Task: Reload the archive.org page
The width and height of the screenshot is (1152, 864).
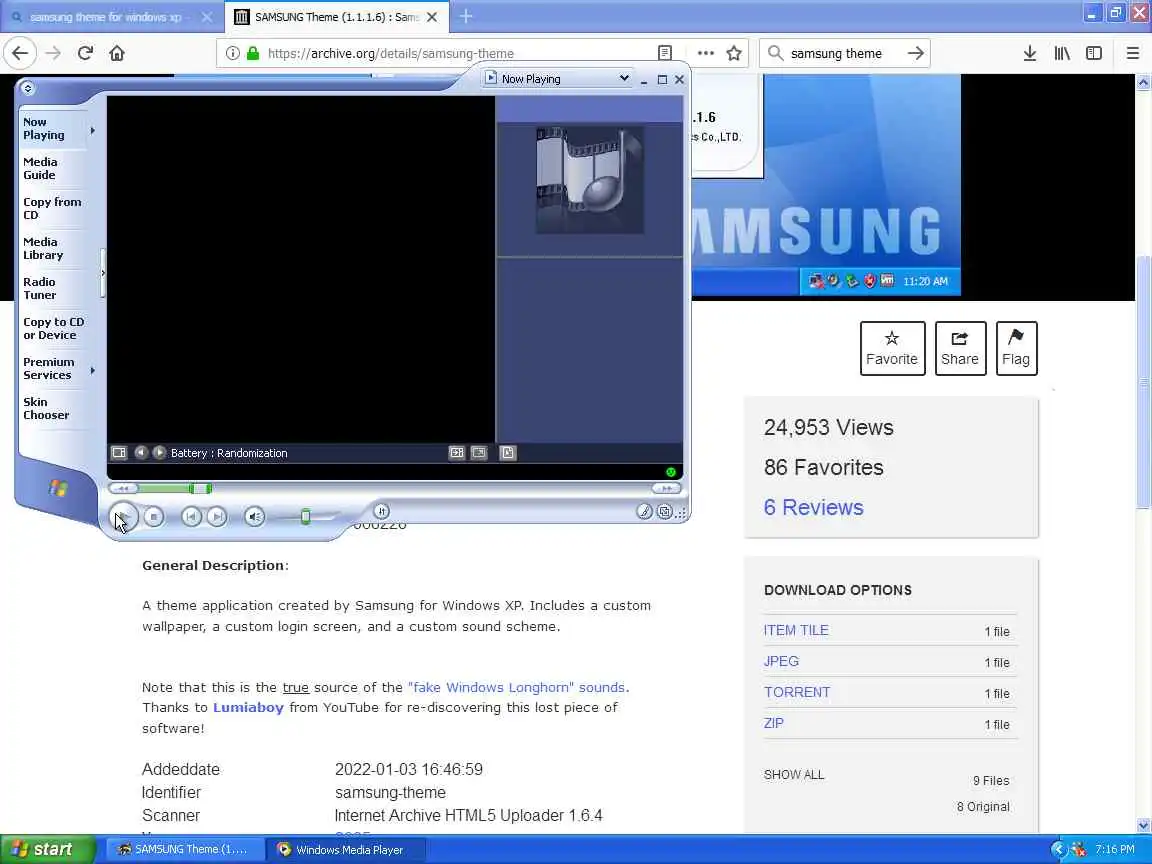Action: [85, 53]
